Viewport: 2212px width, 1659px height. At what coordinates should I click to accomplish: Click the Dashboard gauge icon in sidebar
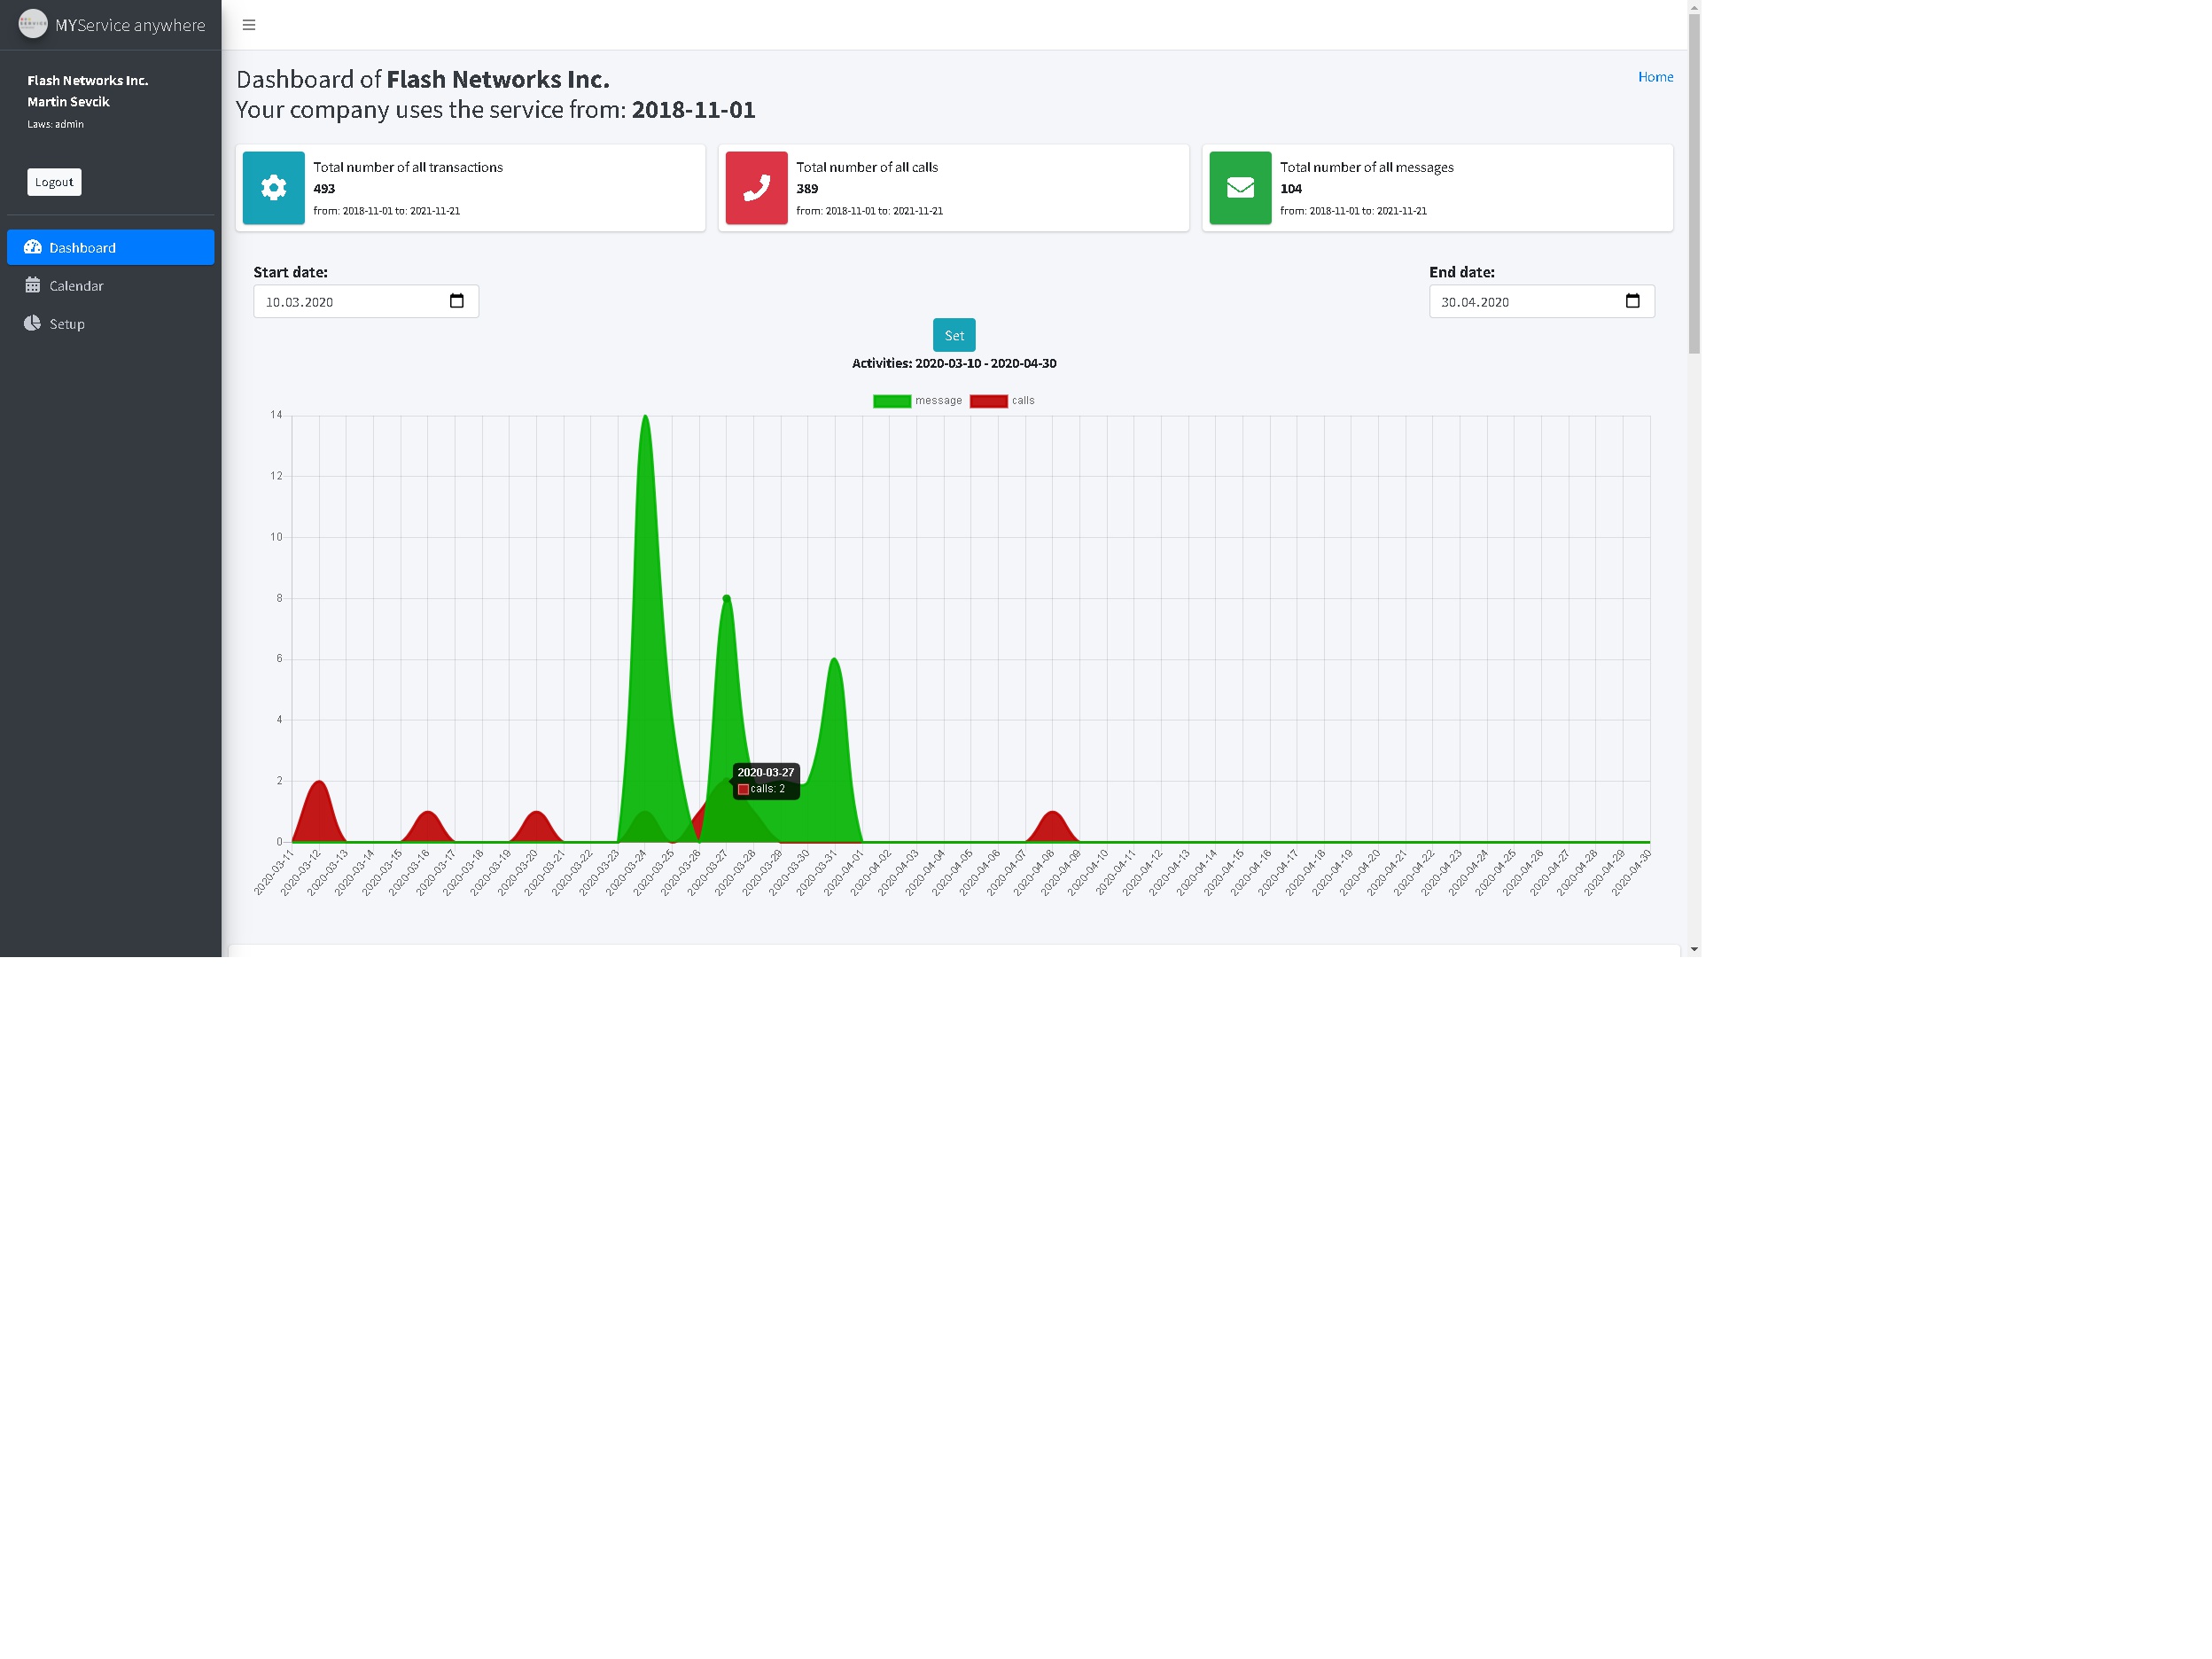[x=33, y=247]
